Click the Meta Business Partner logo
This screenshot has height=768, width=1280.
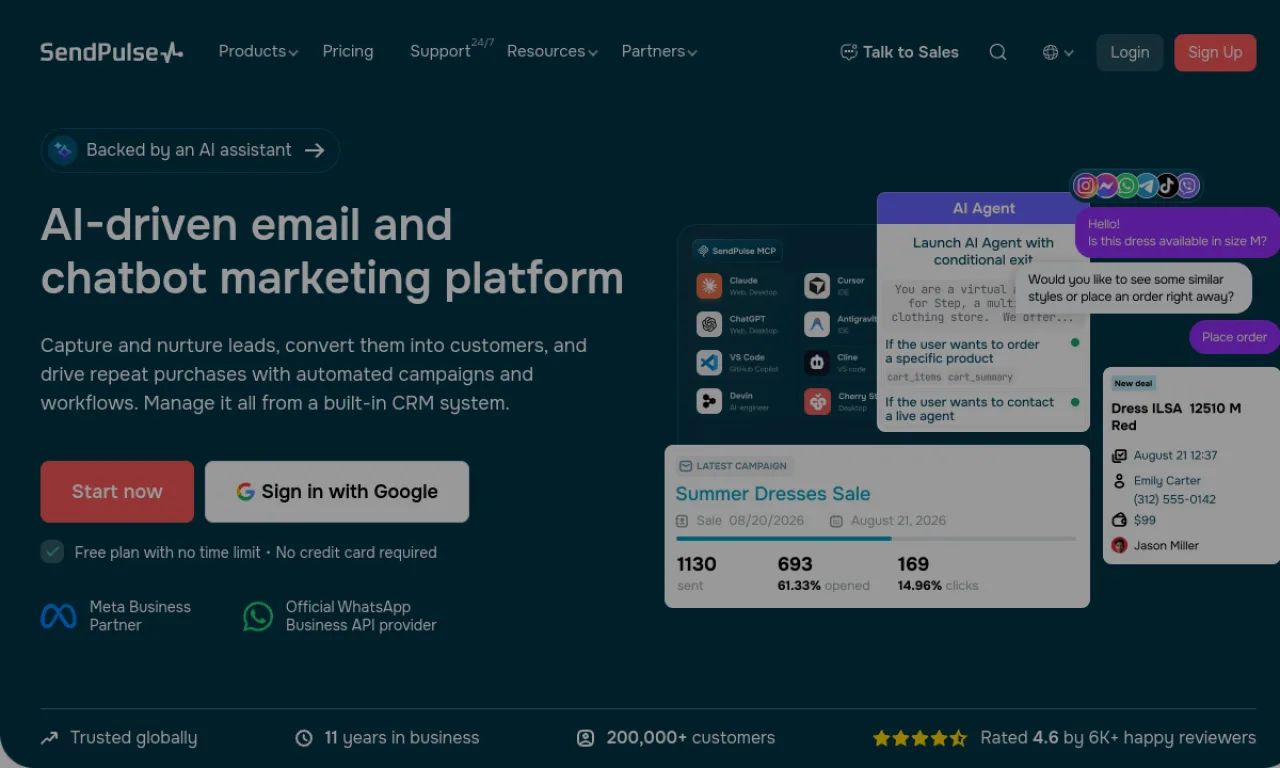pos(58,616)
